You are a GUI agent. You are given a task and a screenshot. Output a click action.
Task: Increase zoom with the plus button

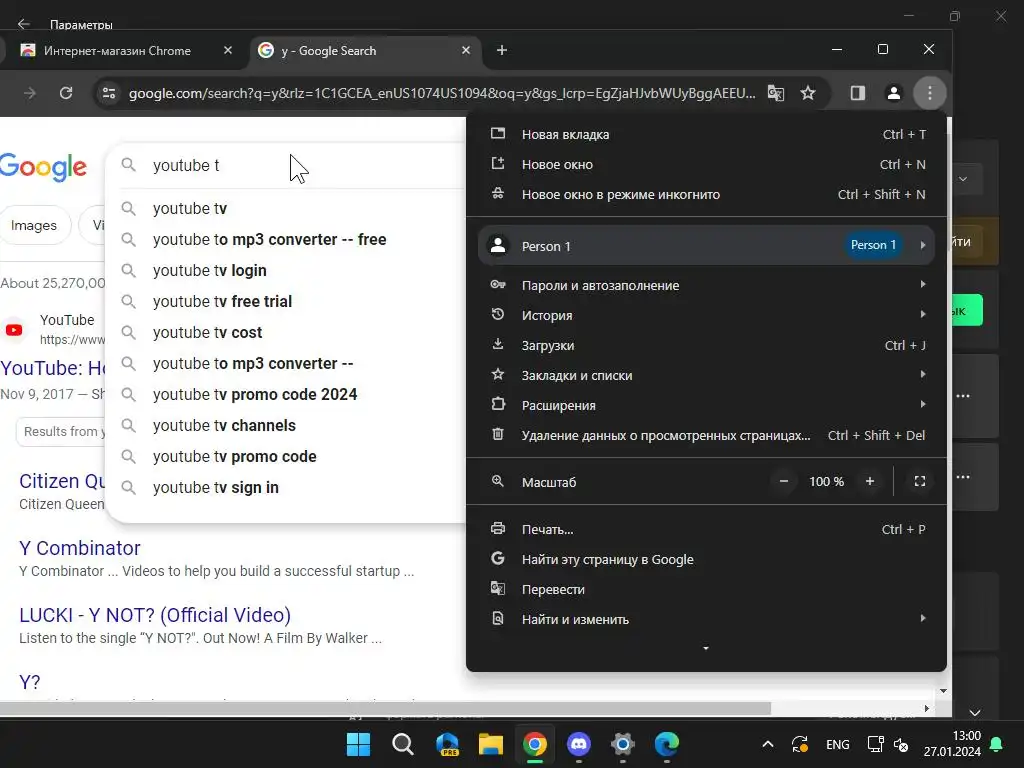coord(870,481)
